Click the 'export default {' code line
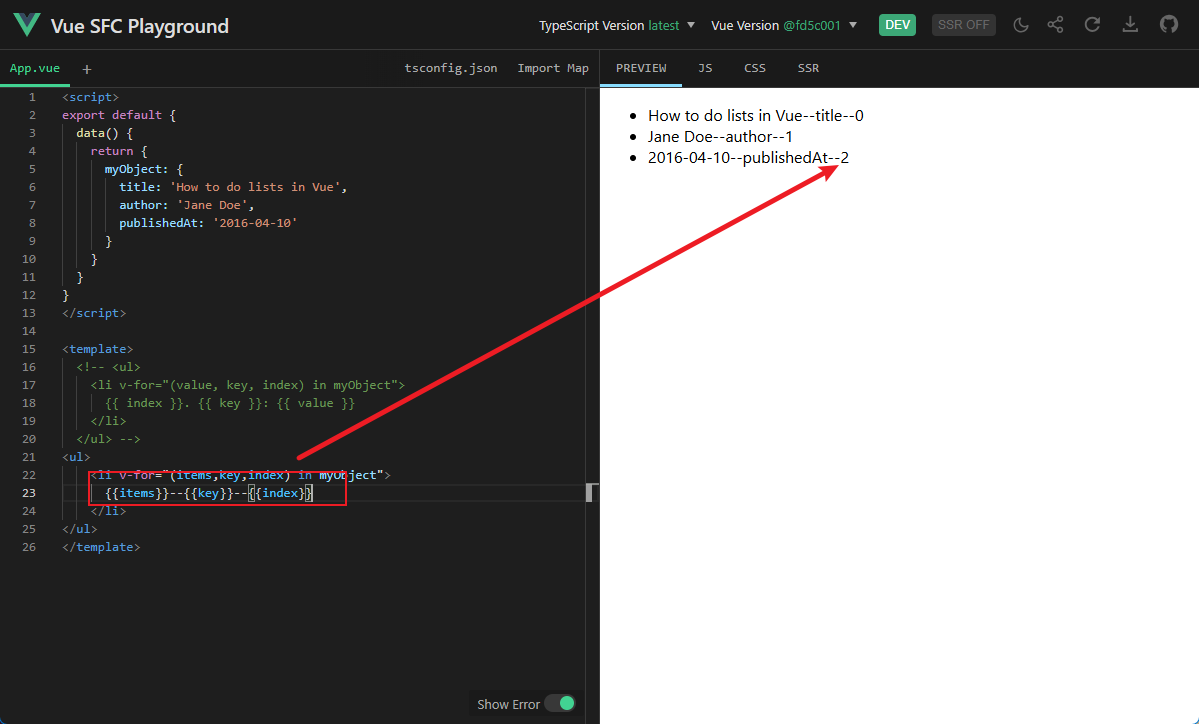The image size is (1199, 724). (119, 115)
